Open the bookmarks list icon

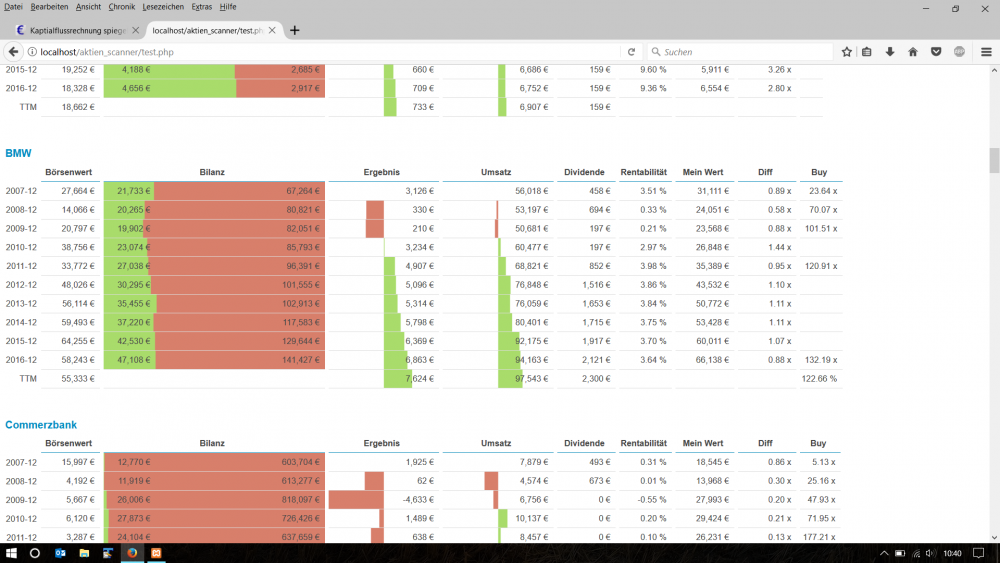[867, 52]
